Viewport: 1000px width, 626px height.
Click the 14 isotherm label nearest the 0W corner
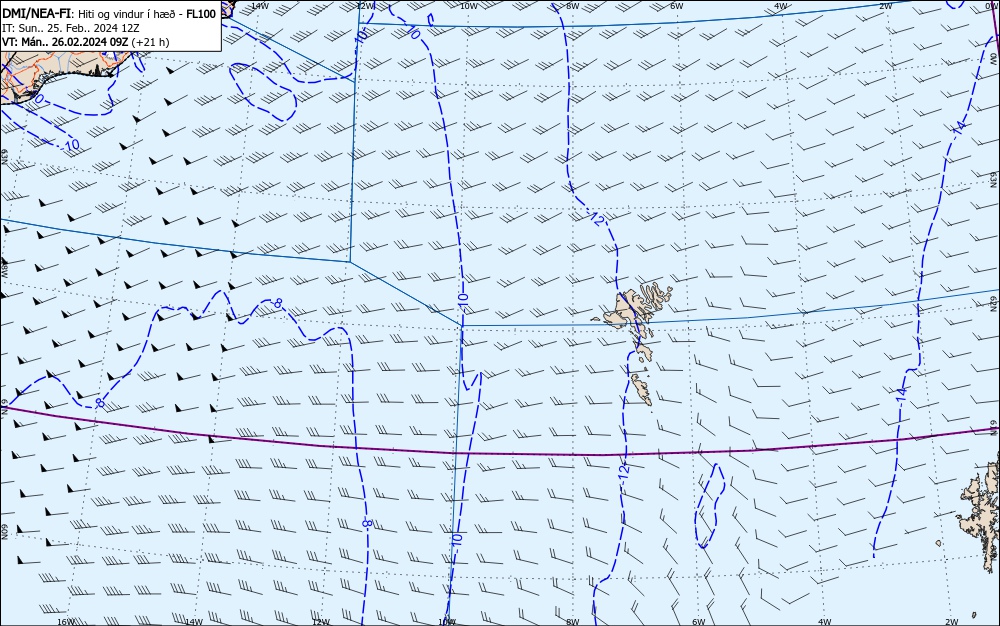959,127
